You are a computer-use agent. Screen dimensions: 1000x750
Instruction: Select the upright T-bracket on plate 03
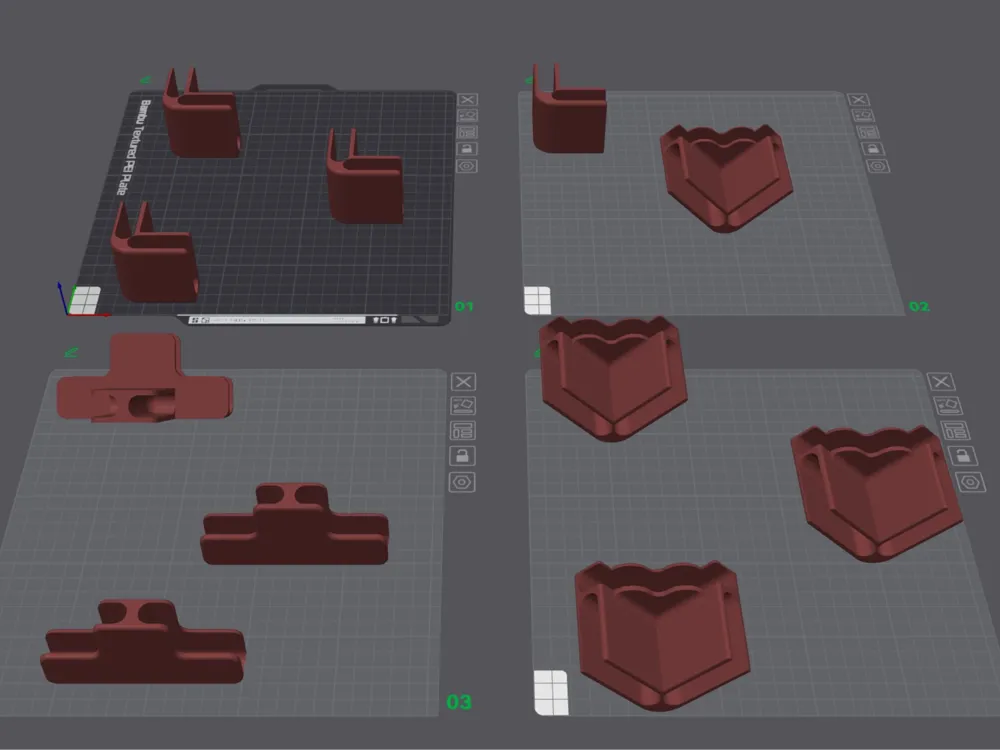[144, 377]
